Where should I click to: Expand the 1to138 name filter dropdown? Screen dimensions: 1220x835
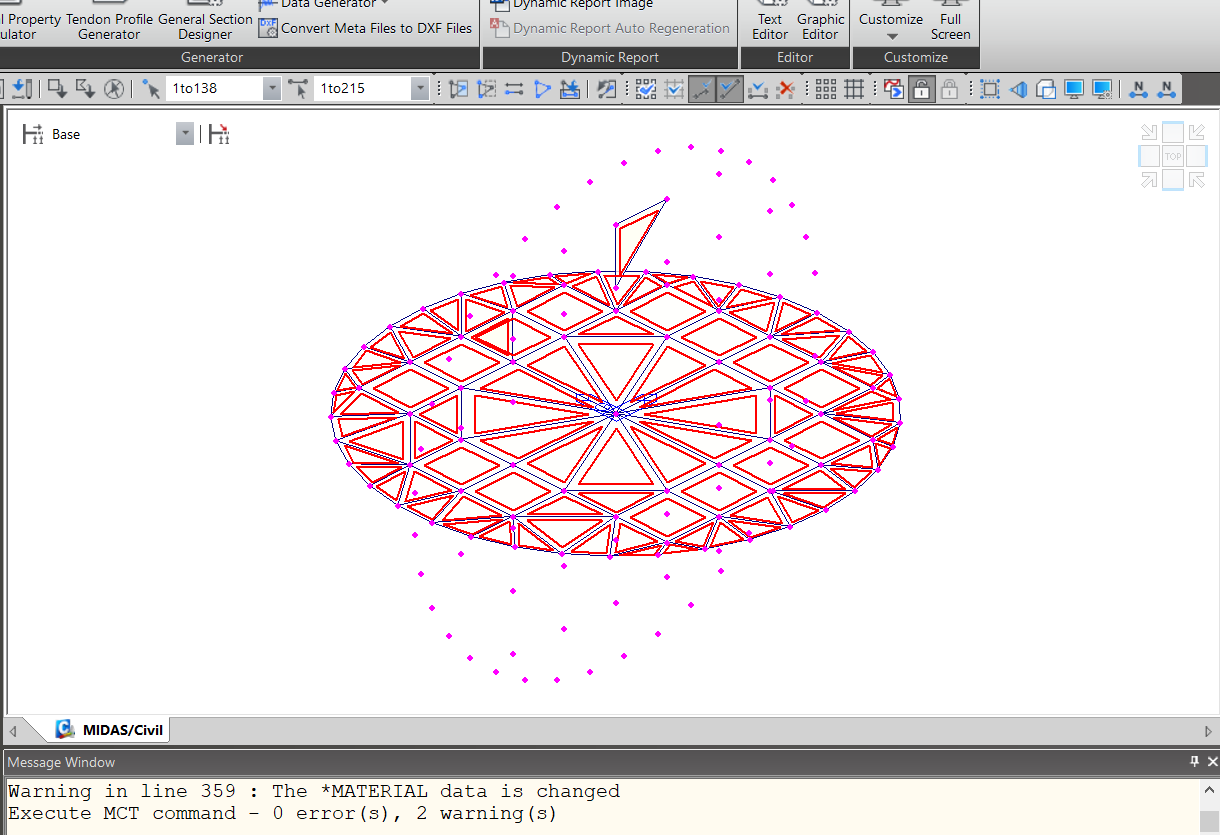click(271, 88)
